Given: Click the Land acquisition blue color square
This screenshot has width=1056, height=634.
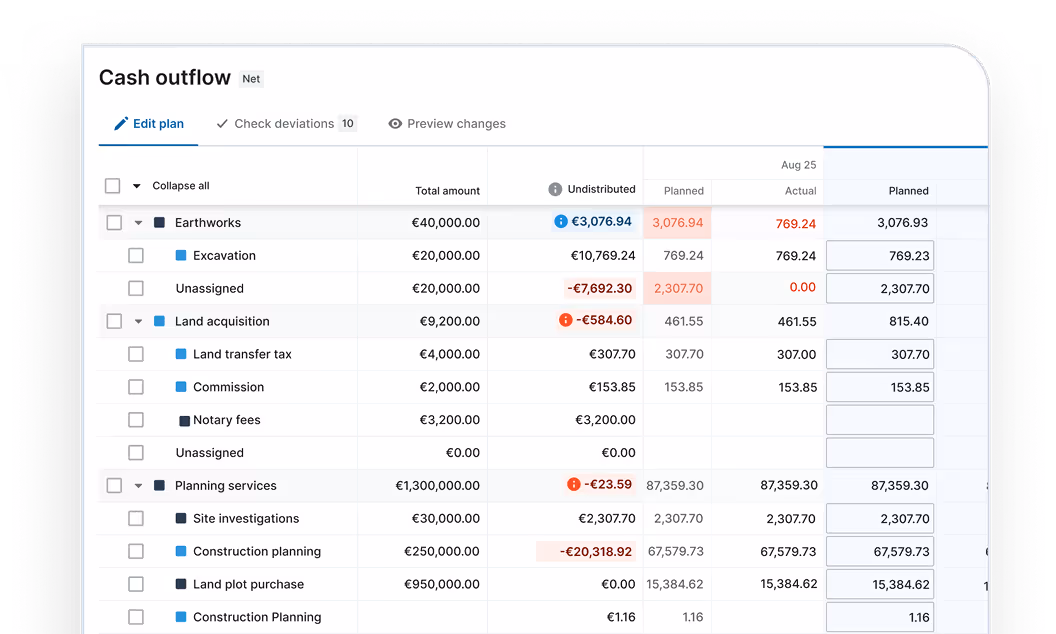Looking at the screenshot, I should pos(160,321).
